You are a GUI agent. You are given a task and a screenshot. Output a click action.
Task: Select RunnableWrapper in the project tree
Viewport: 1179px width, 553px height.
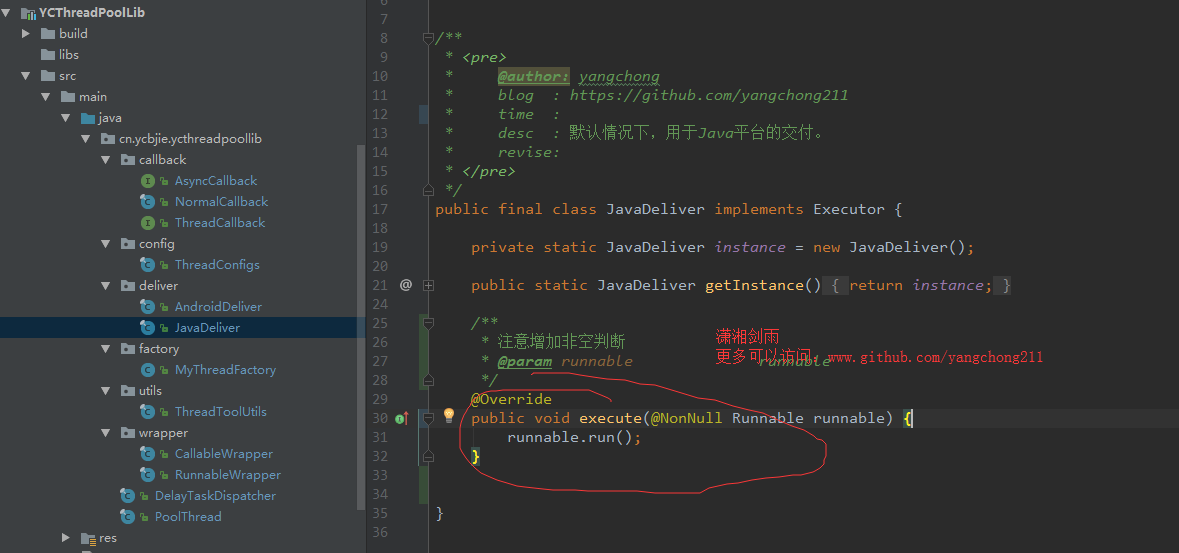tap(228, 476)
